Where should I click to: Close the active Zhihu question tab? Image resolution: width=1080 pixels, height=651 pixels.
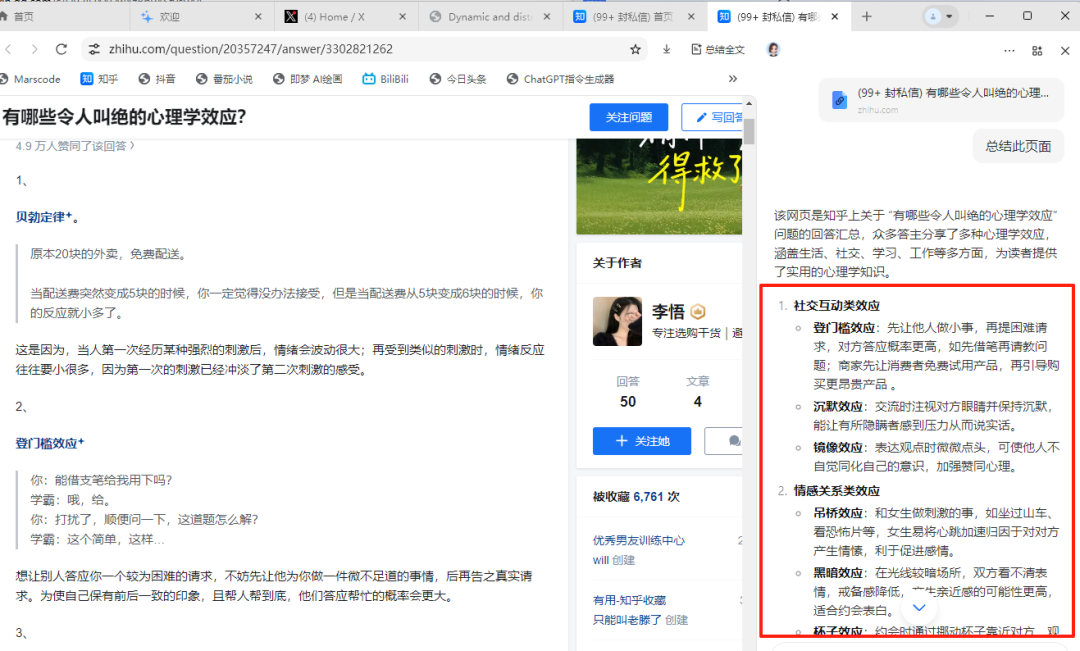pyautogui.click(x=835, y=17)
